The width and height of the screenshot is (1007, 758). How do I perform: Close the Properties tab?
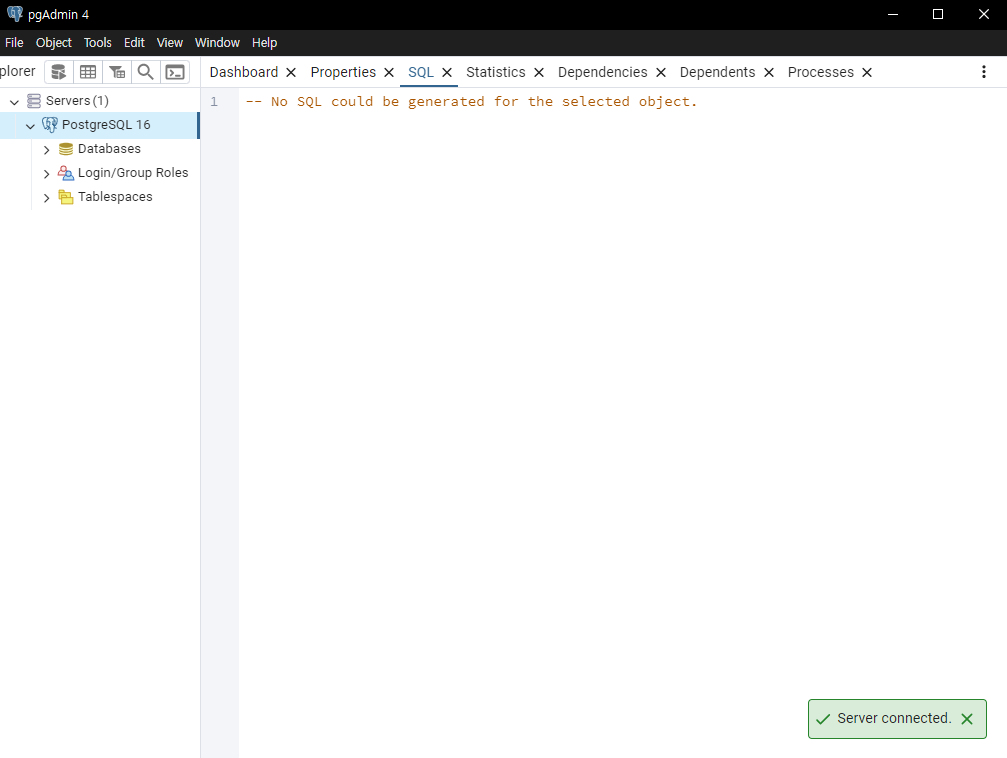click(389, 73)
